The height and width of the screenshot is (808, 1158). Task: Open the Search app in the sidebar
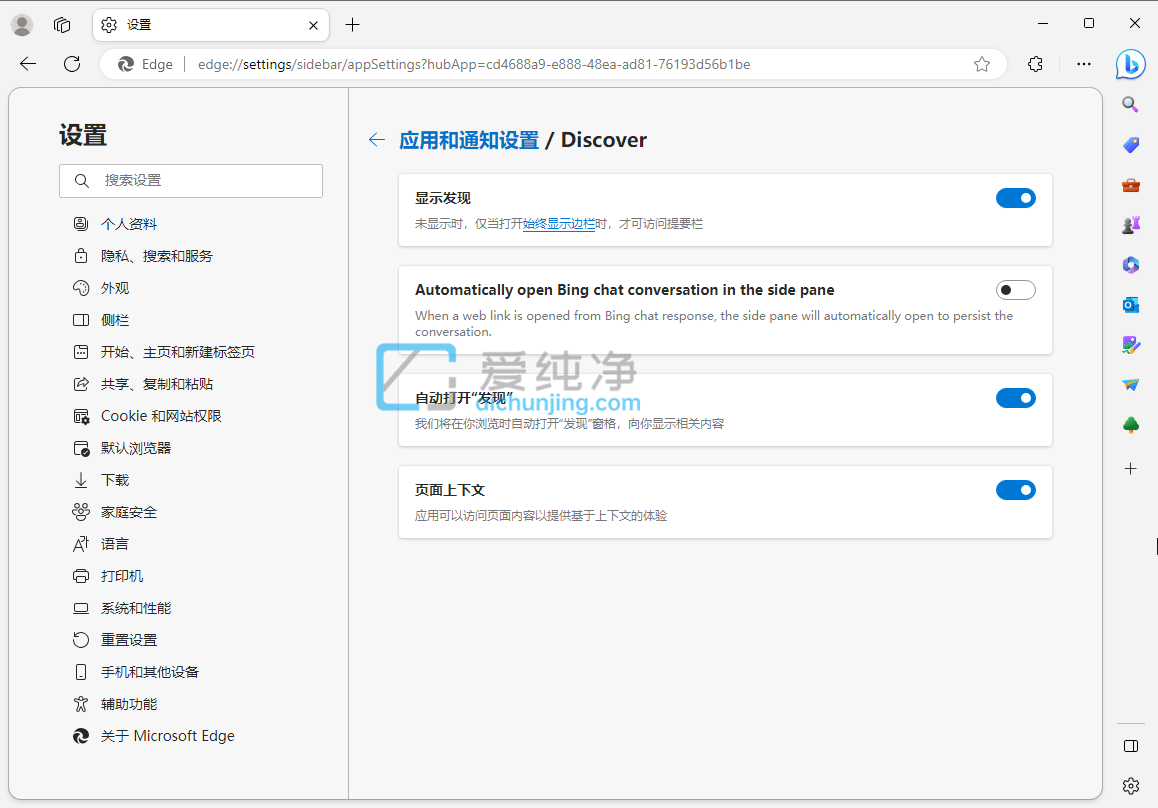[1130, 104]
